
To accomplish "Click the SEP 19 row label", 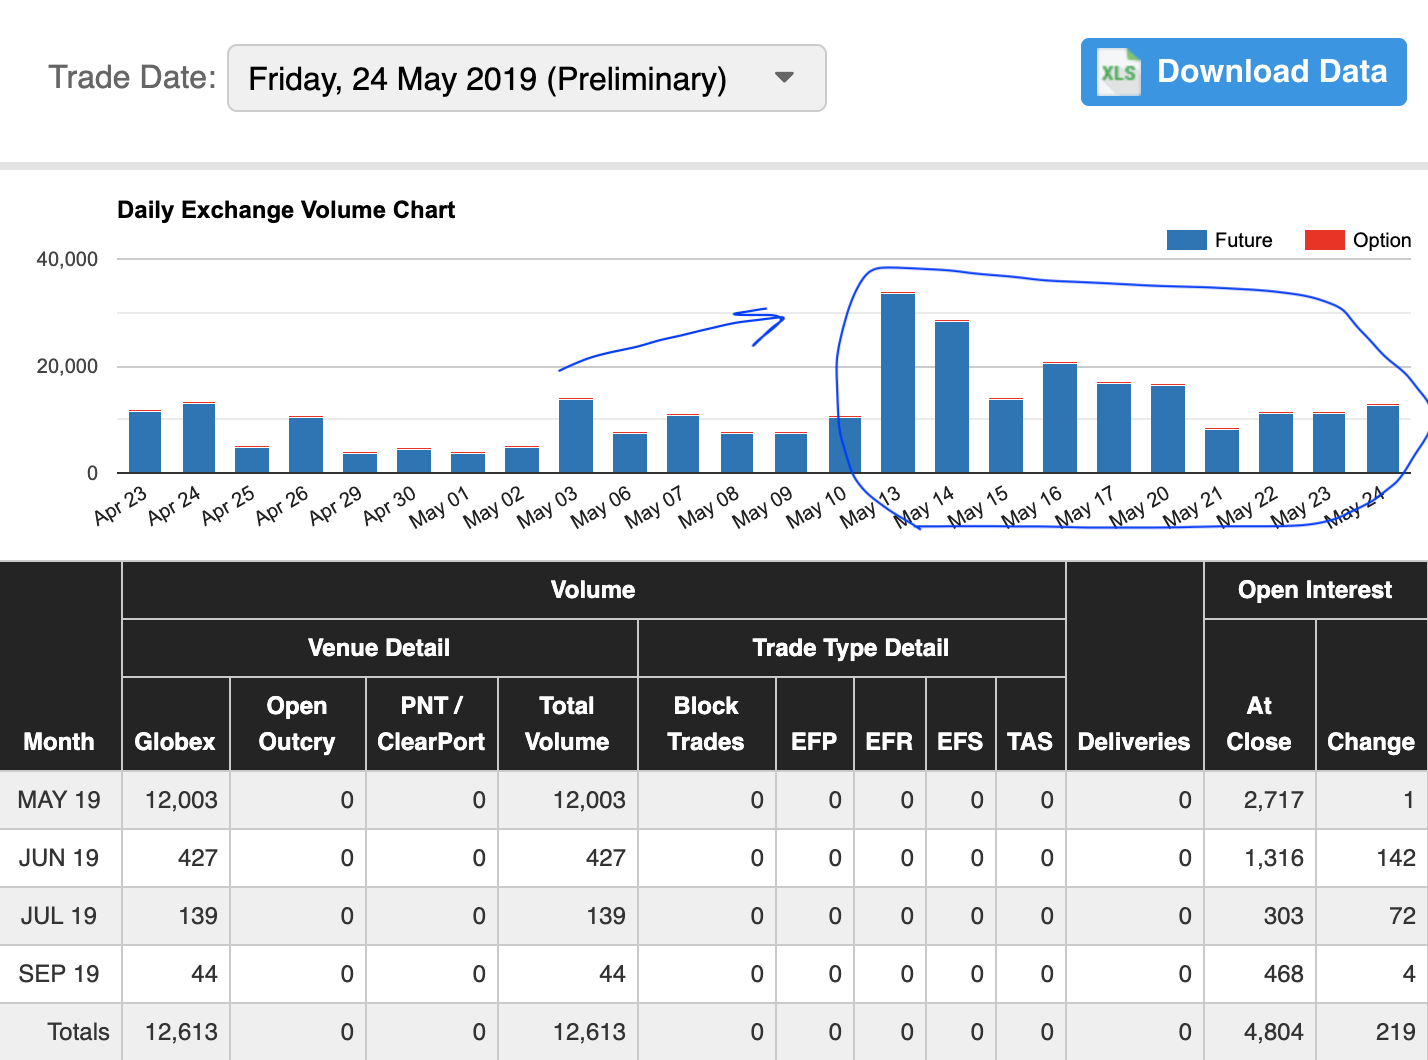I will click(x=59, y=974).
